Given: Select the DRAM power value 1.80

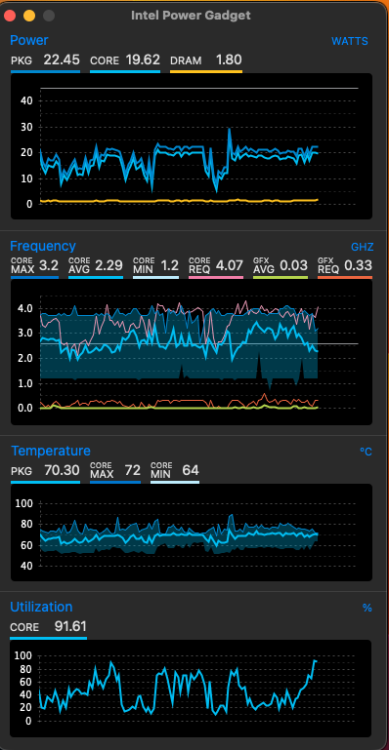Looking at the screenshot, I should click(x=229, y=60).
